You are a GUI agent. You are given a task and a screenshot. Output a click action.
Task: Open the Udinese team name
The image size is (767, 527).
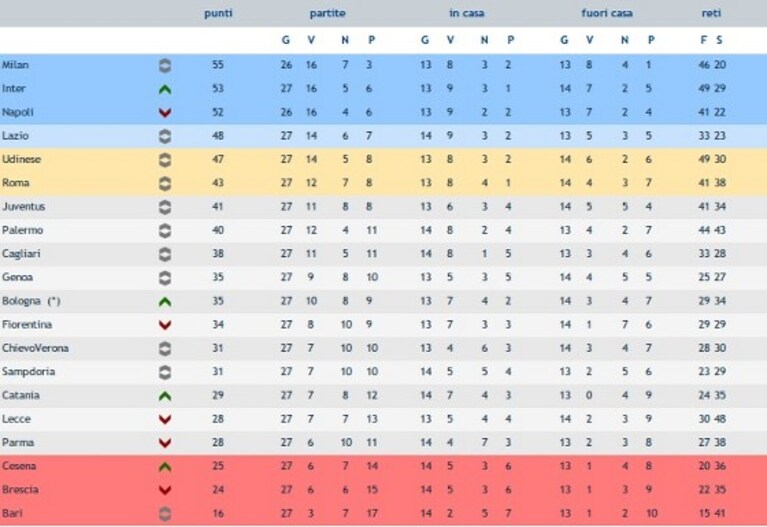coord(22,159)
